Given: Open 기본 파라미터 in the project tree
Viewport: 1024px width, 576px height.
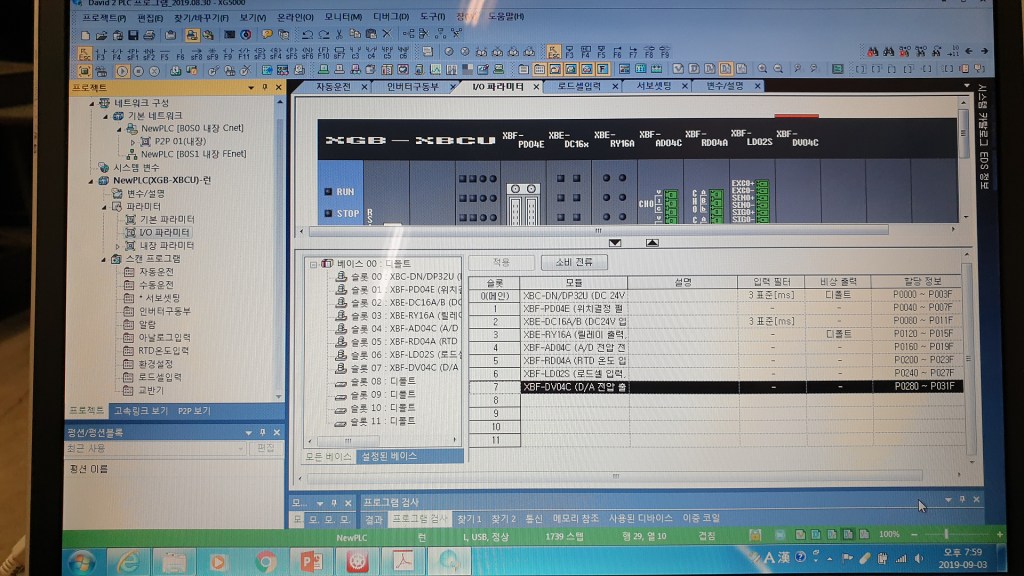Looking at the screenshot, I should point(166,219).
